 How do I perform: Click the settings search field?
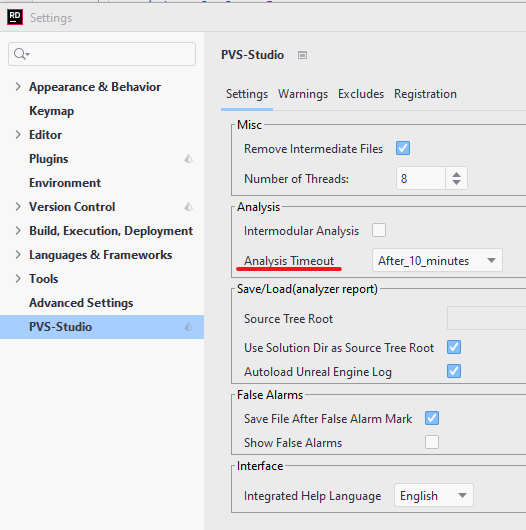(x=102, y=54)
